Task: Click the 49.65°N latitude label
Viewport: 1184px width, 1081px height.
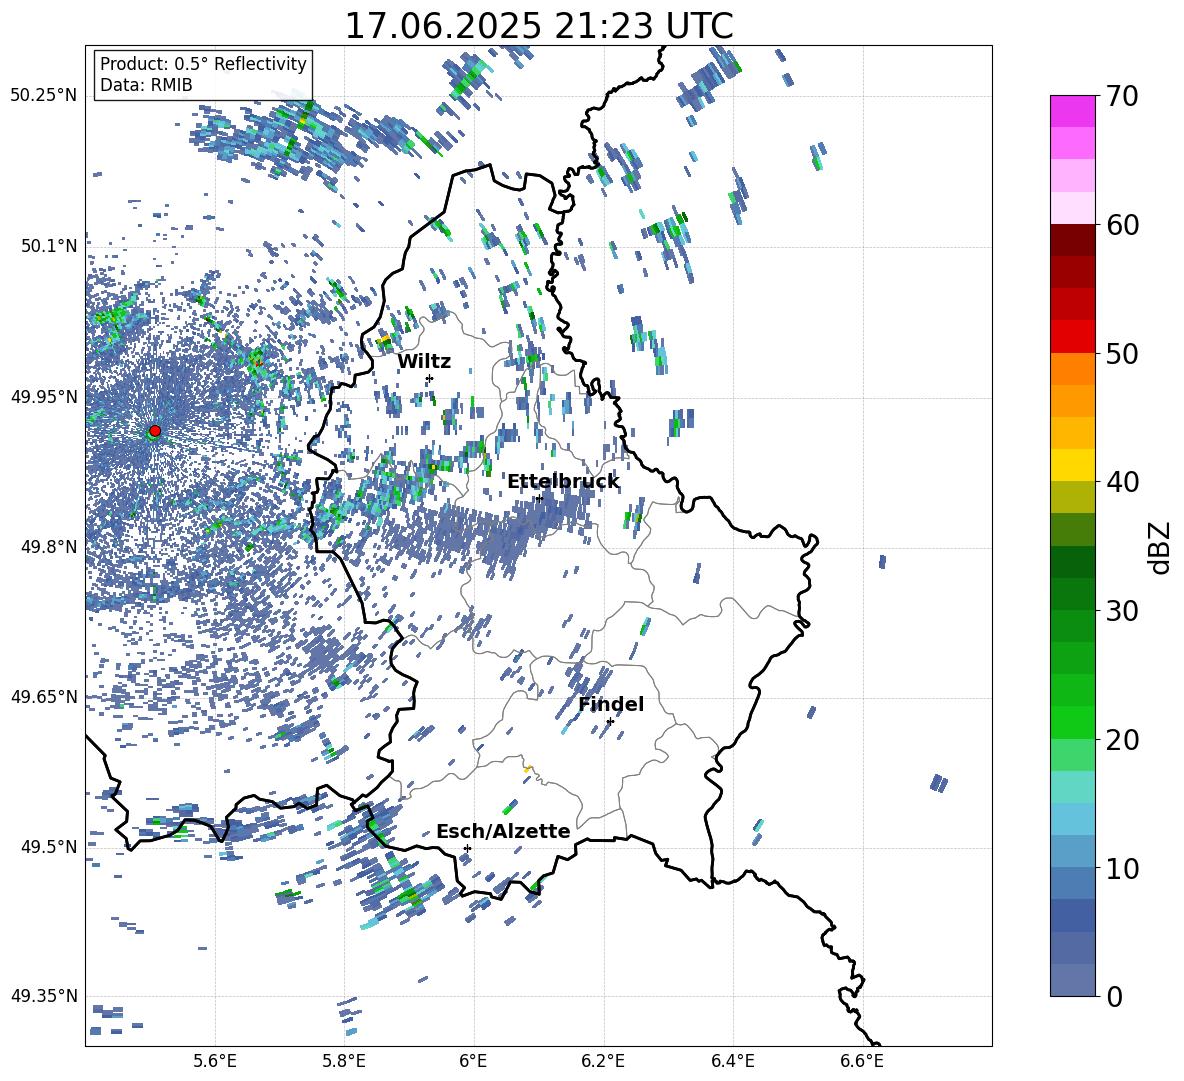Action: click(44, 696)
